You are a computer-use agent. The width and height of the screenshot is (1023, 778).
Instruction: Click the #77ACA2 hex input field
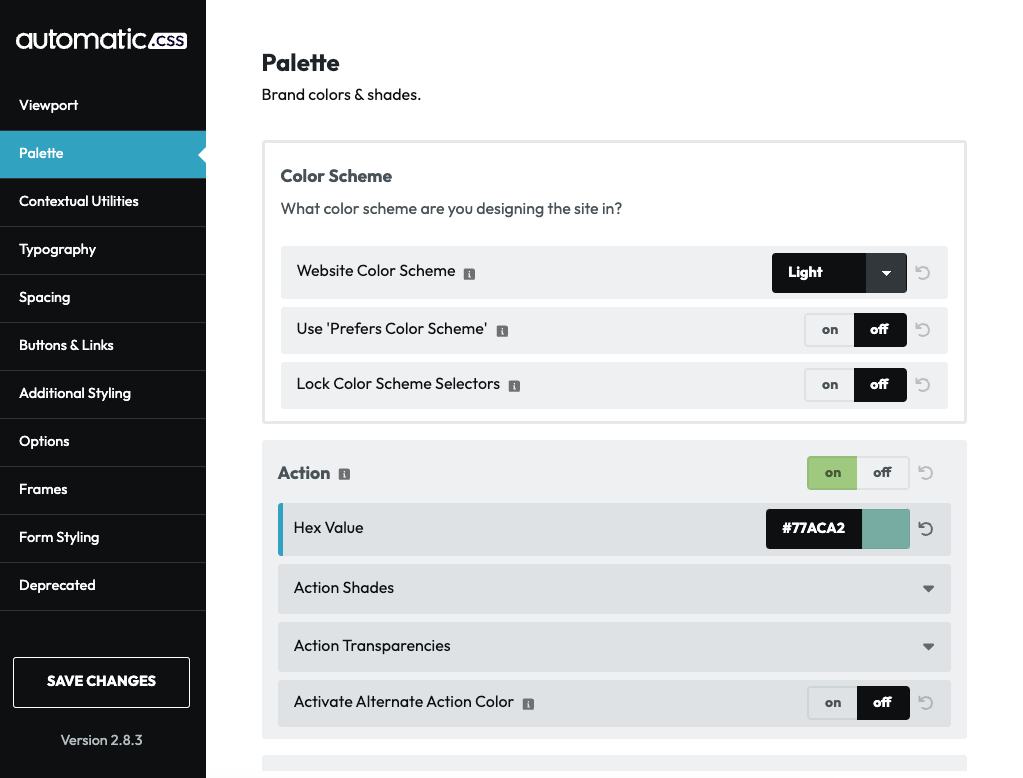point(814,529)
